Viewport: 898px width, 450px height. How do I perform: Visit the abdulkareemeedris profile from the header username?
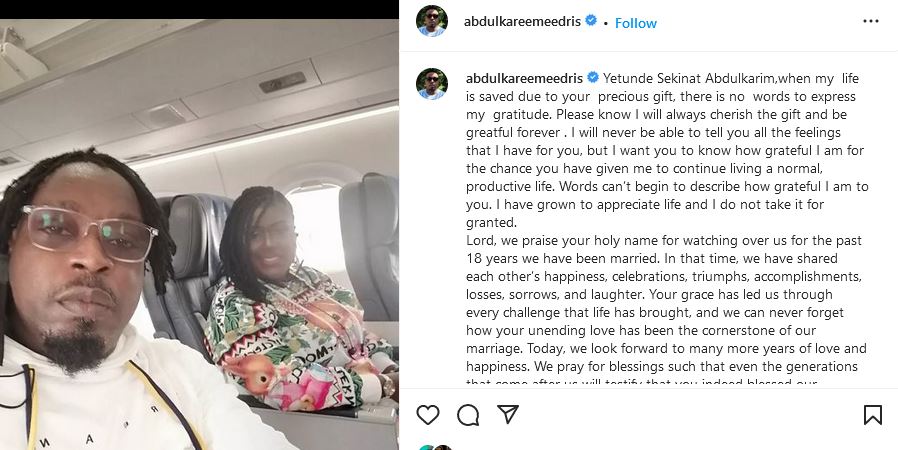[522, 21]
